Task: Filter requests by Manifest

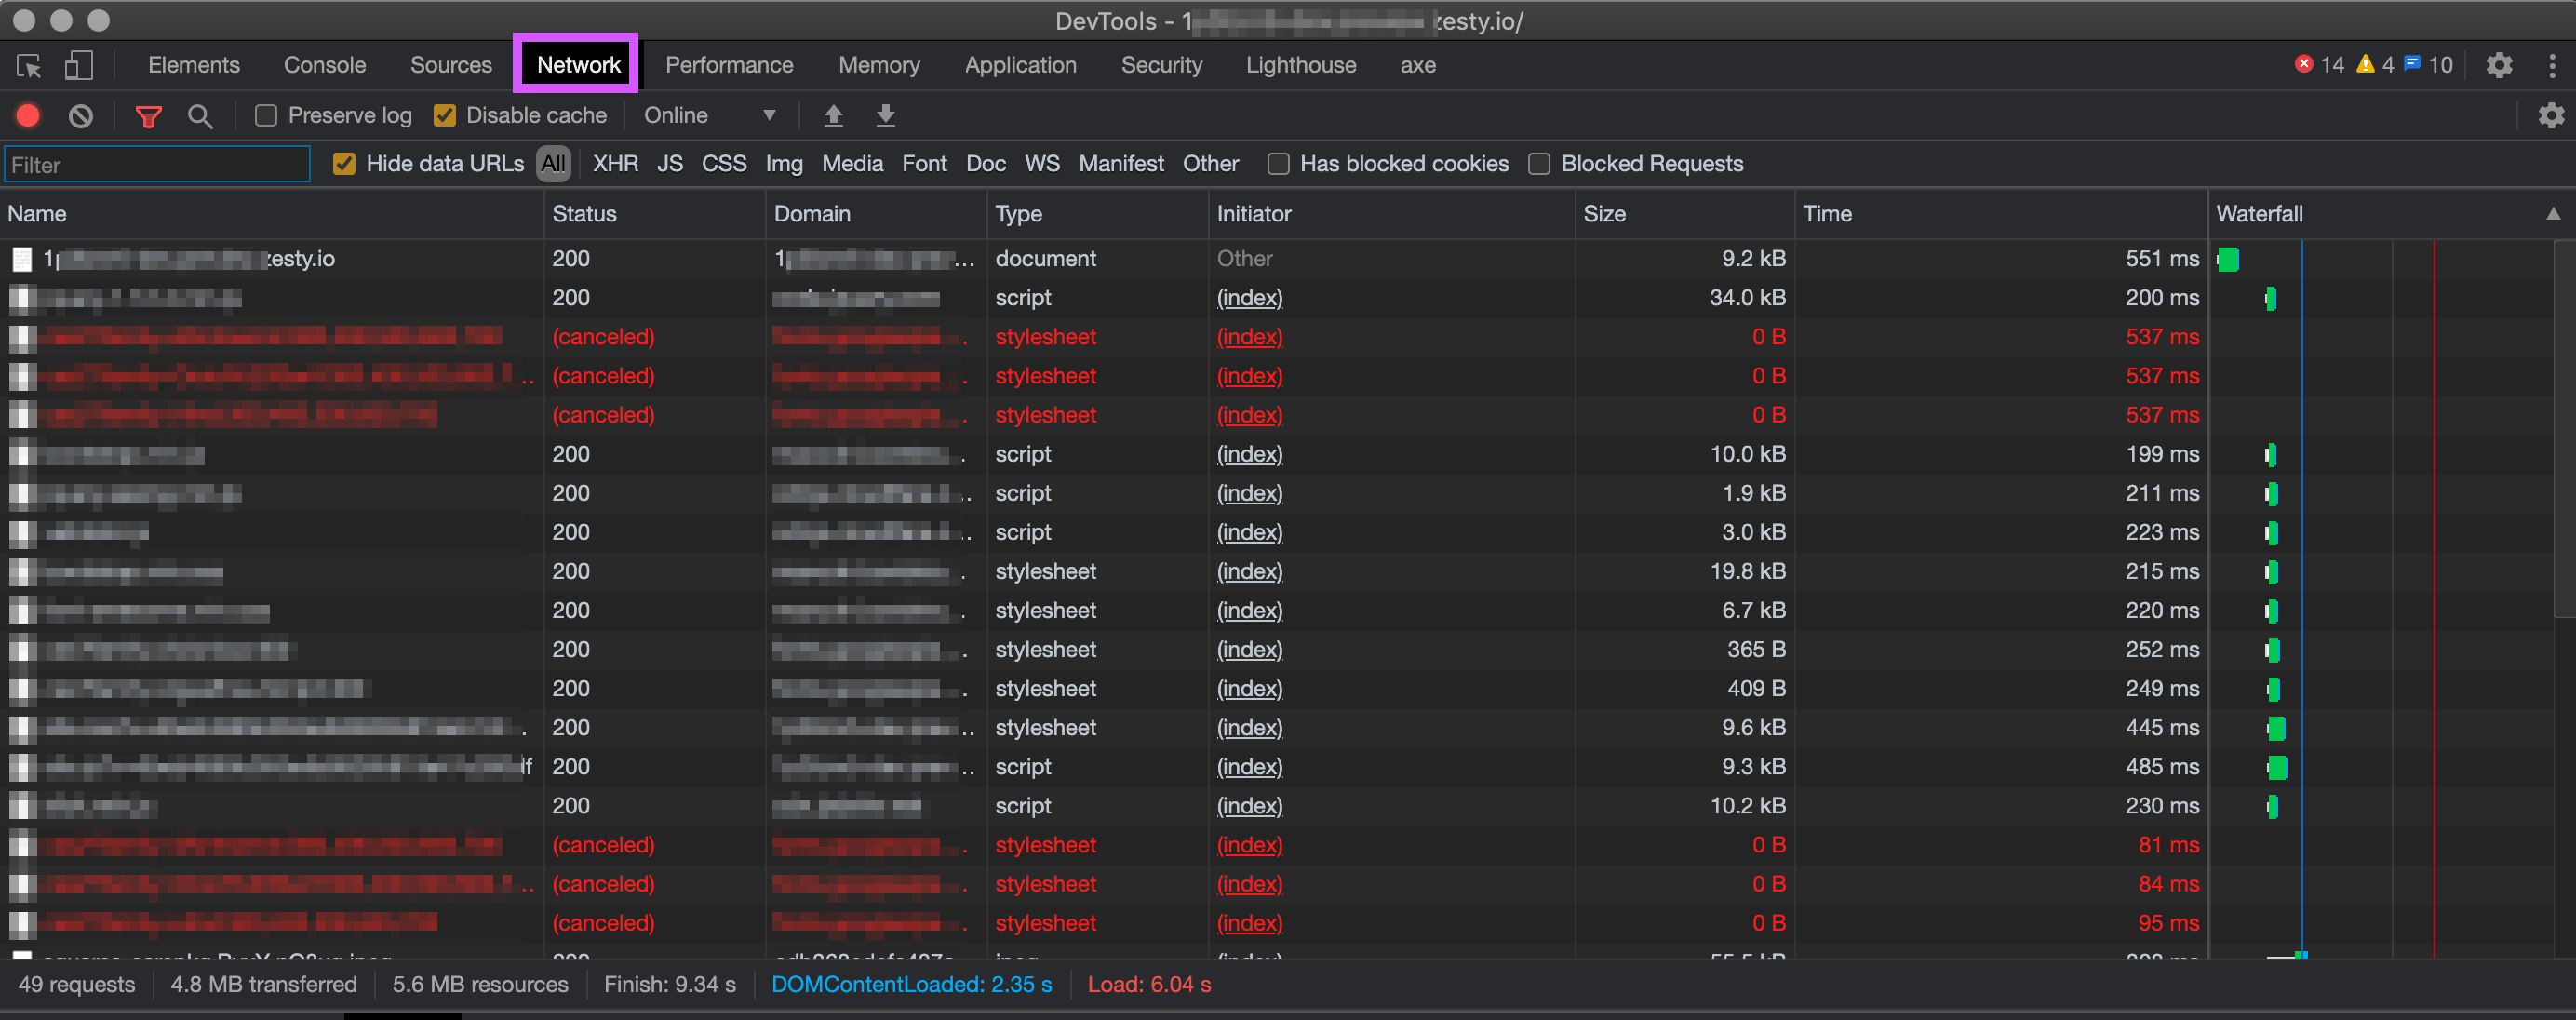Action: coord(1121,164)
